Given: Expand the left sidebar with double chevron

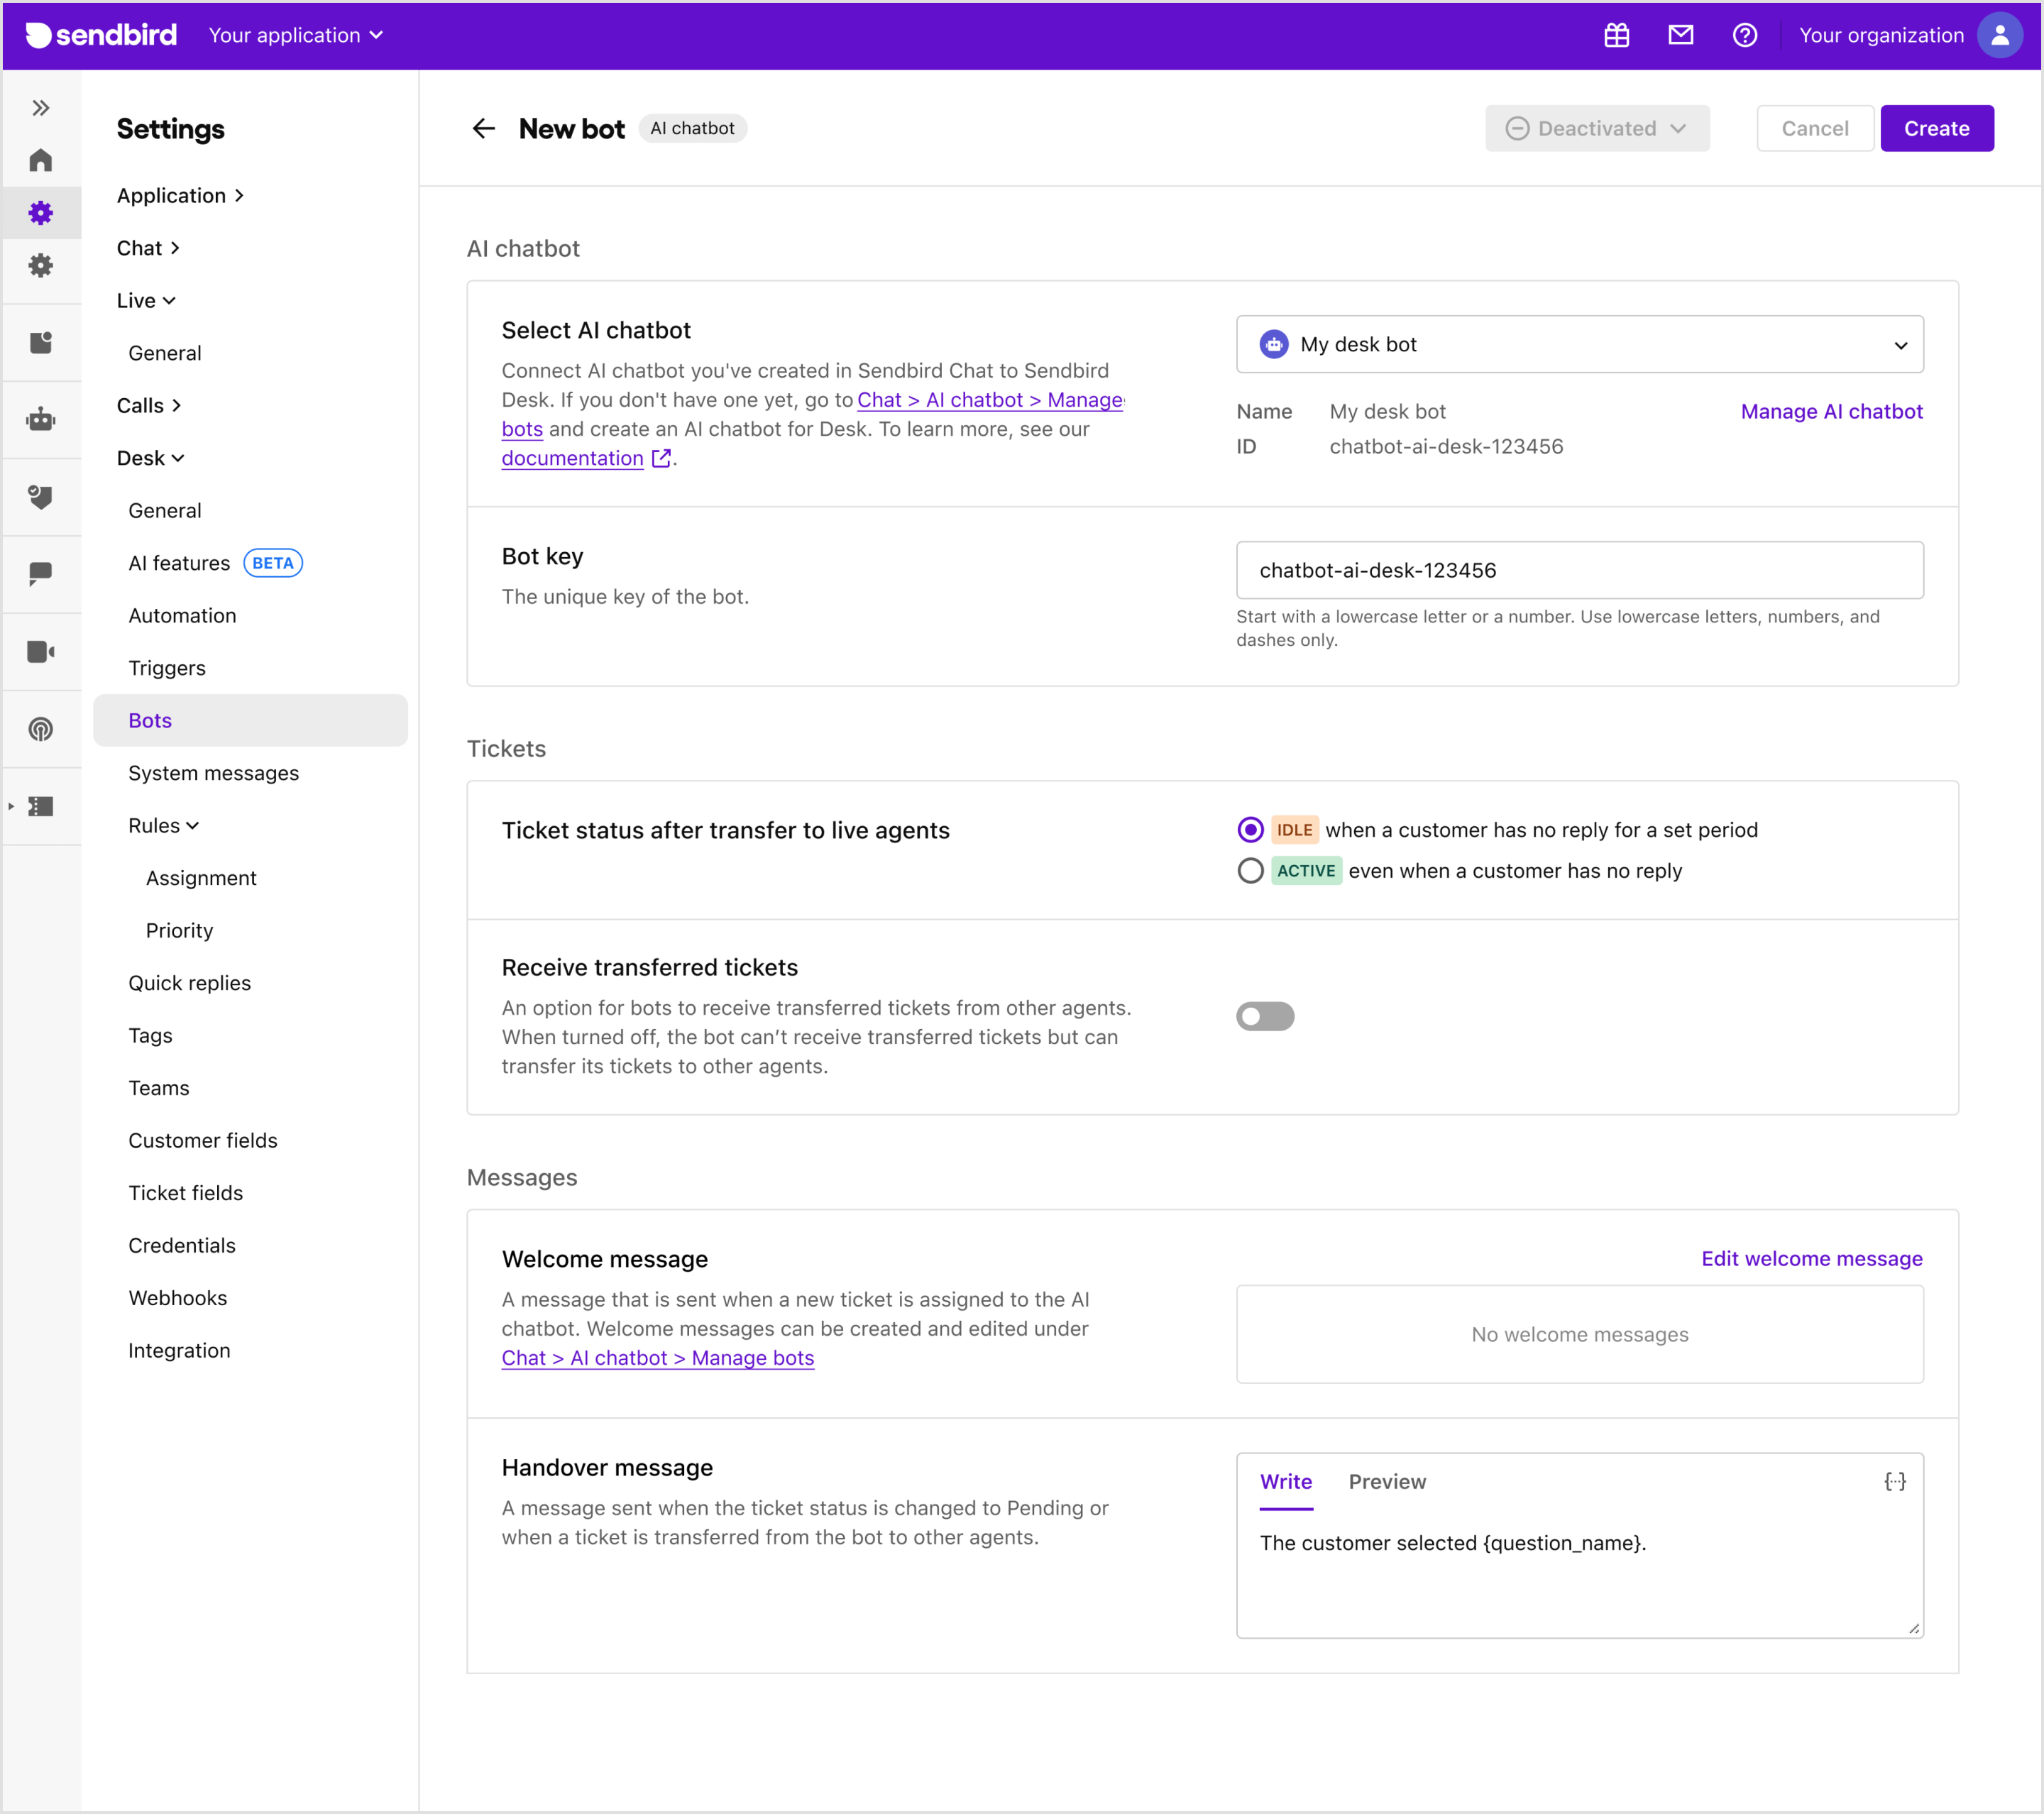Looking at the screenshot, I should [x=40, y=107].
